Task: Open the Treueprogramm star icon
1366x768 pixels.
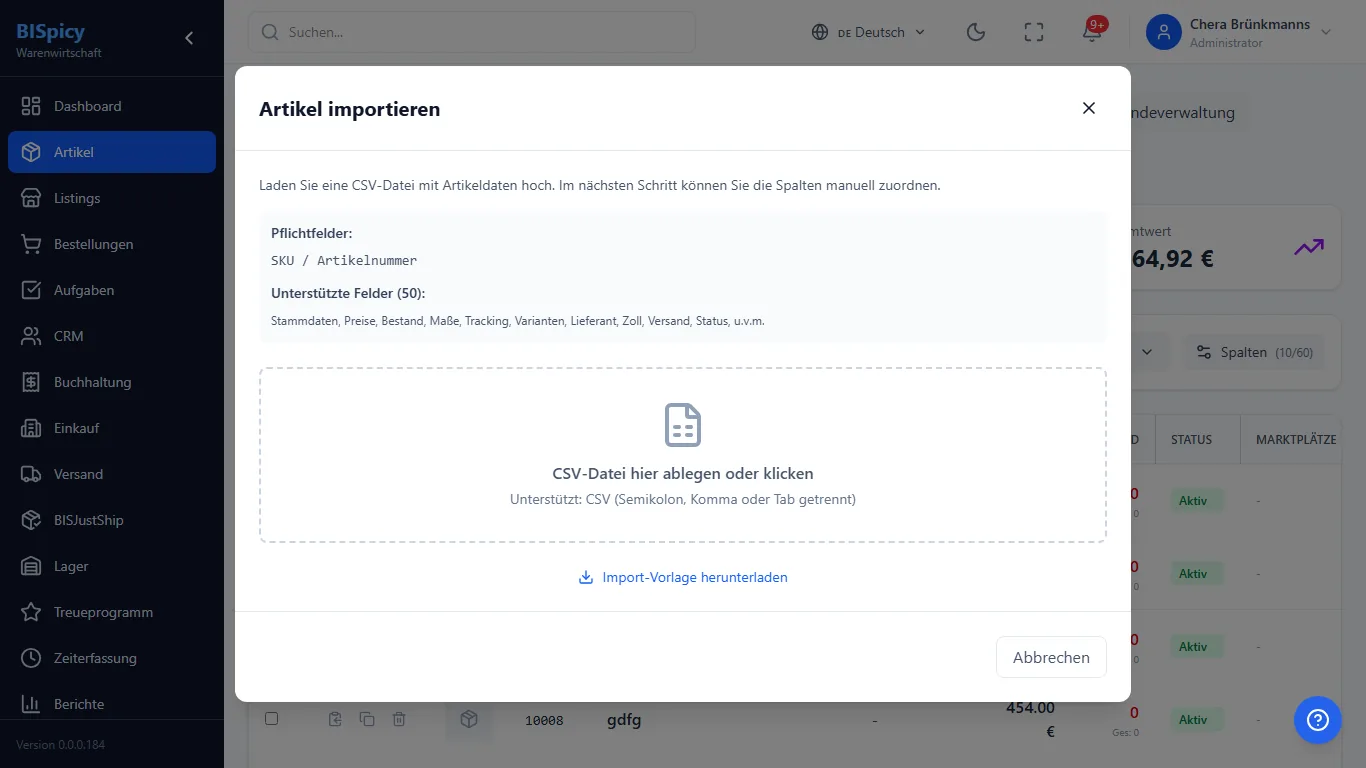Action: 31,612
